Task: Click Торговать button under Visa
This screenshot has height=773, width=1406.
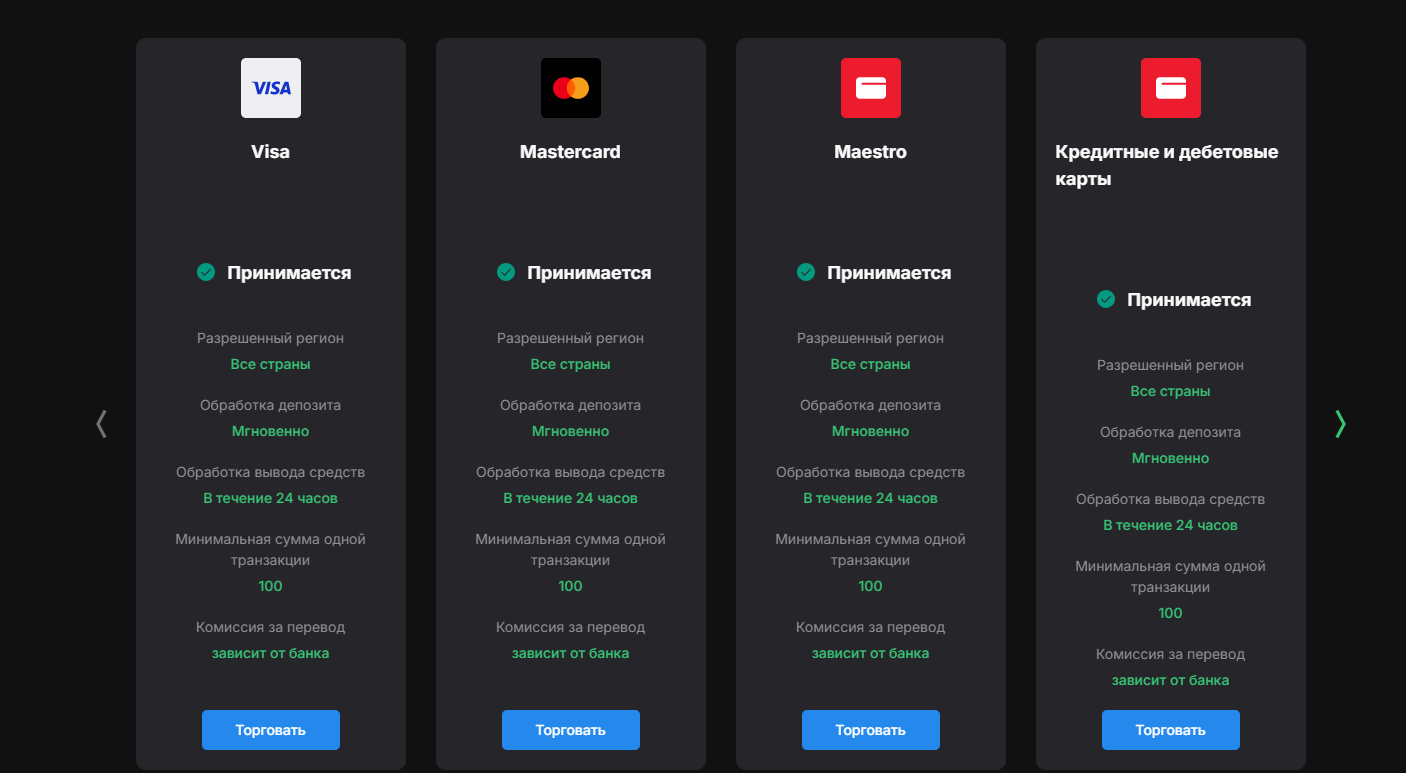Action: tap(271, 730)
